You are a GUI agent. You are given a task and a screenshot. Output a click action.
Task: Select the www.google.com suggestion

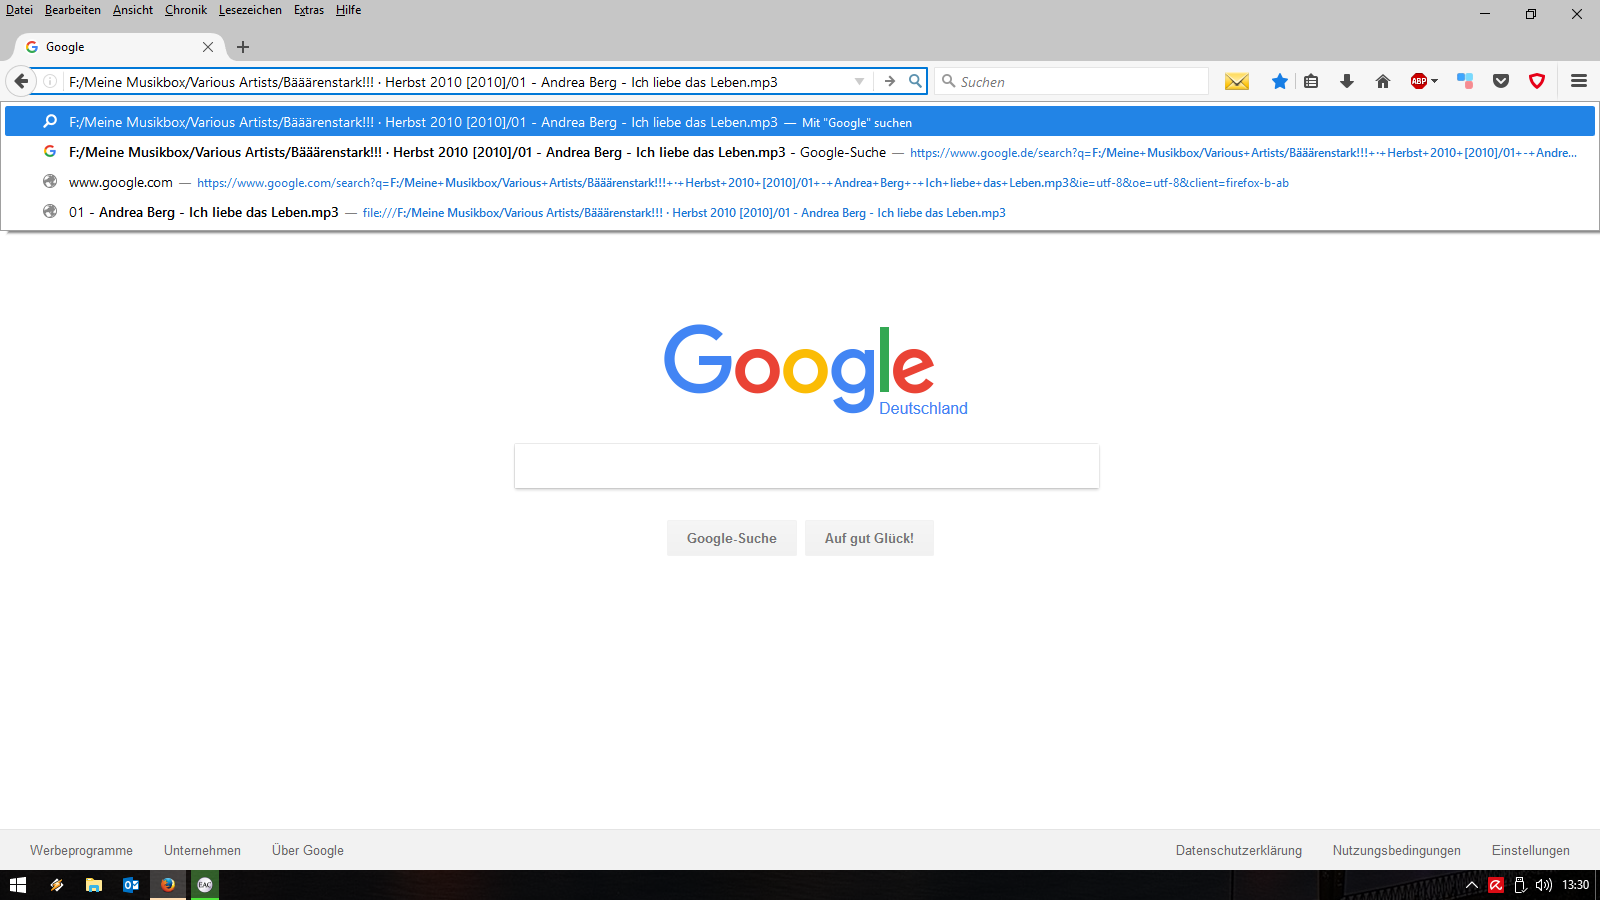tap(800, 182)
